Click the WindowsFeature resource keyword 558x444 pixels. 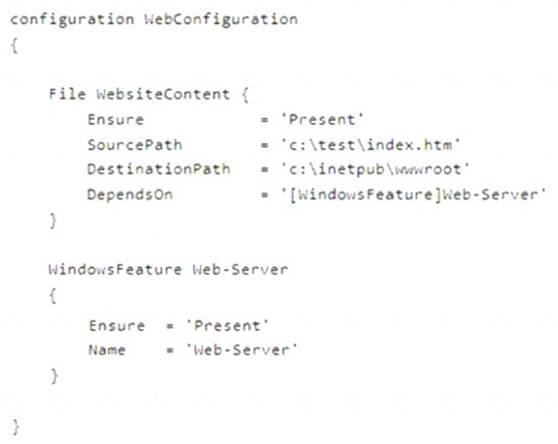pyautogui.click(x=115, y=270)
